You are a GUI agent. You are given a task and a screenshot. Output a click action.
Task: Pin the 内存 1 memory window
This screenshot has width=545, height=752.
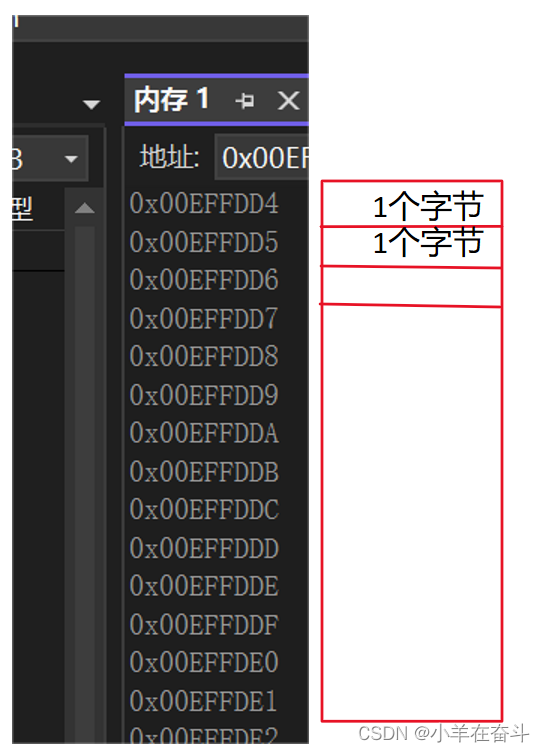245,101
